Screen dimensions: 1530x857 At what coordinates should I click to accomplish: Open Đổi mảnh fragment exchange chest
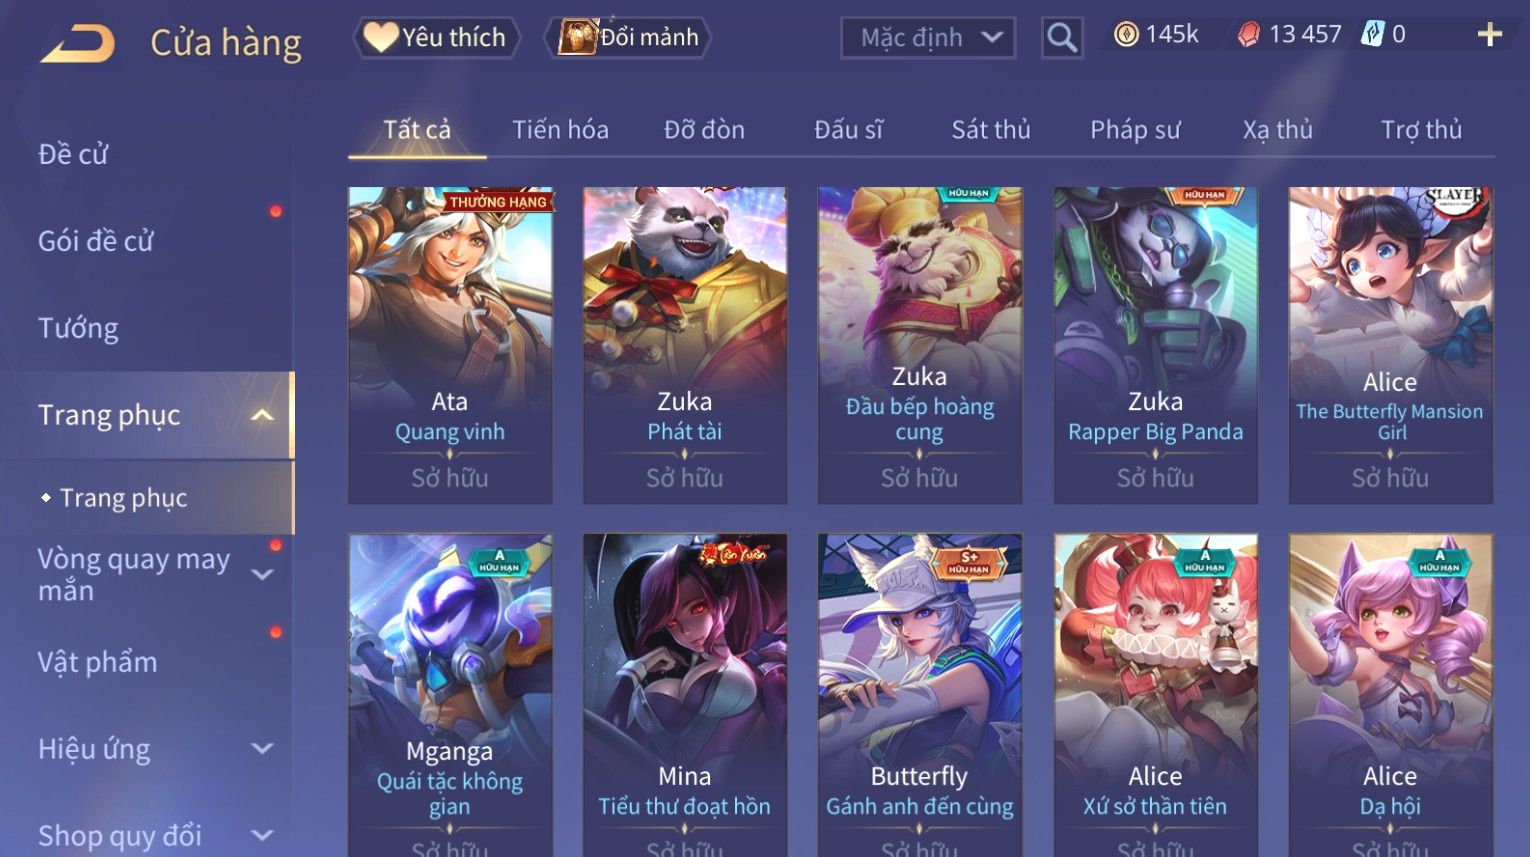(x=628, y=37)
